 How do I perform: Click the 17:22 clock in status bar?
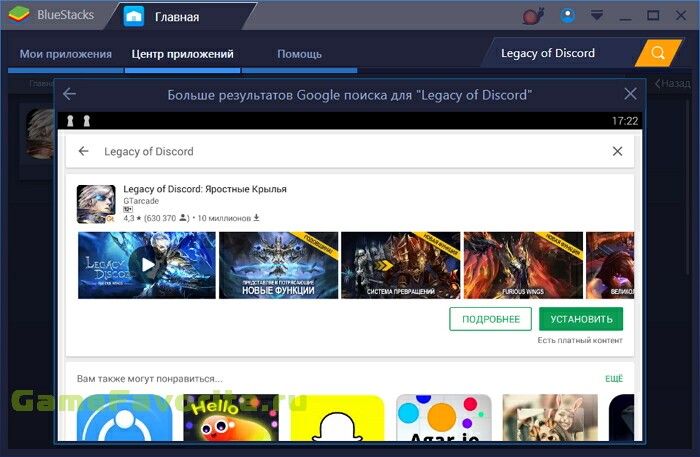[625, 121]
